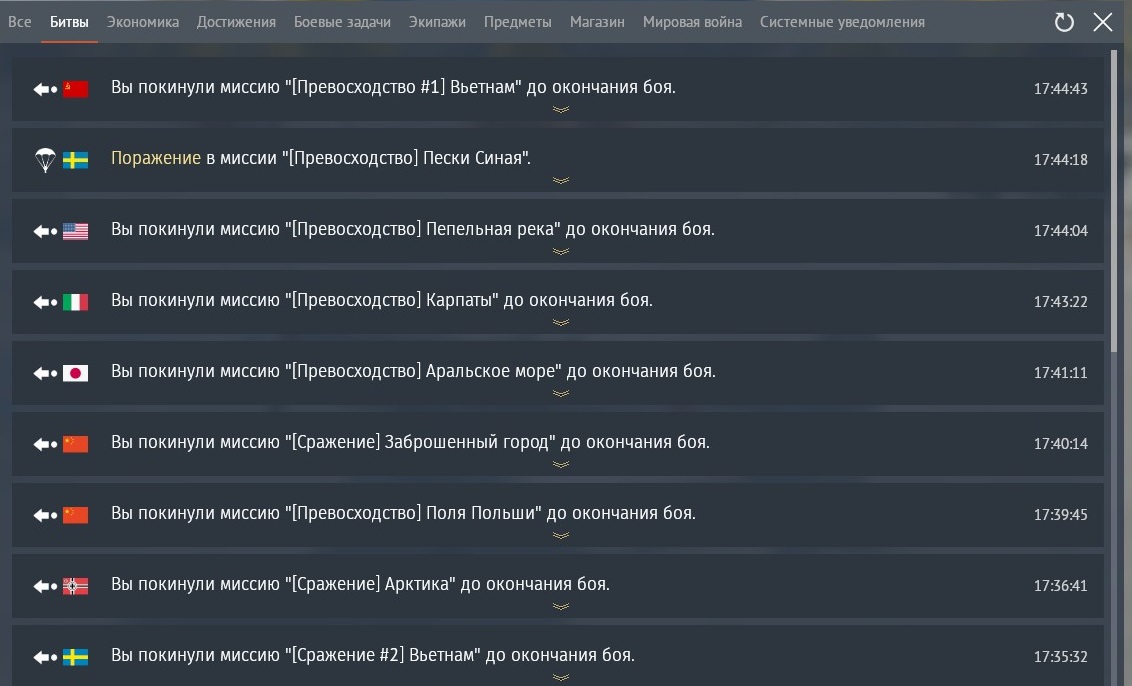
Task: Expand the 17:44:43 Vietnam battle entry
Action: pyautogui.click(x=561, y=110)
